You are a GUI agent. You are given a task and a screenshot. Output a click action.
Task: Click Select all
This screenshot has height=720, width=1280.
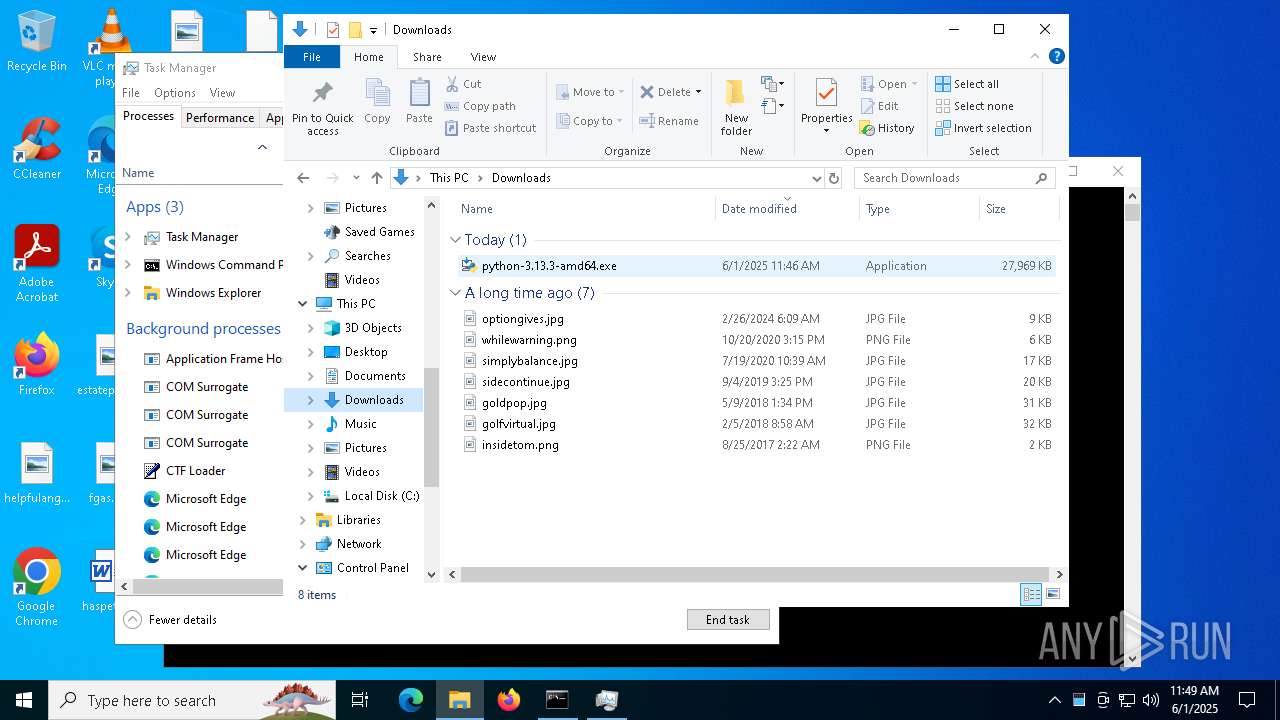(x=967, y=84)
